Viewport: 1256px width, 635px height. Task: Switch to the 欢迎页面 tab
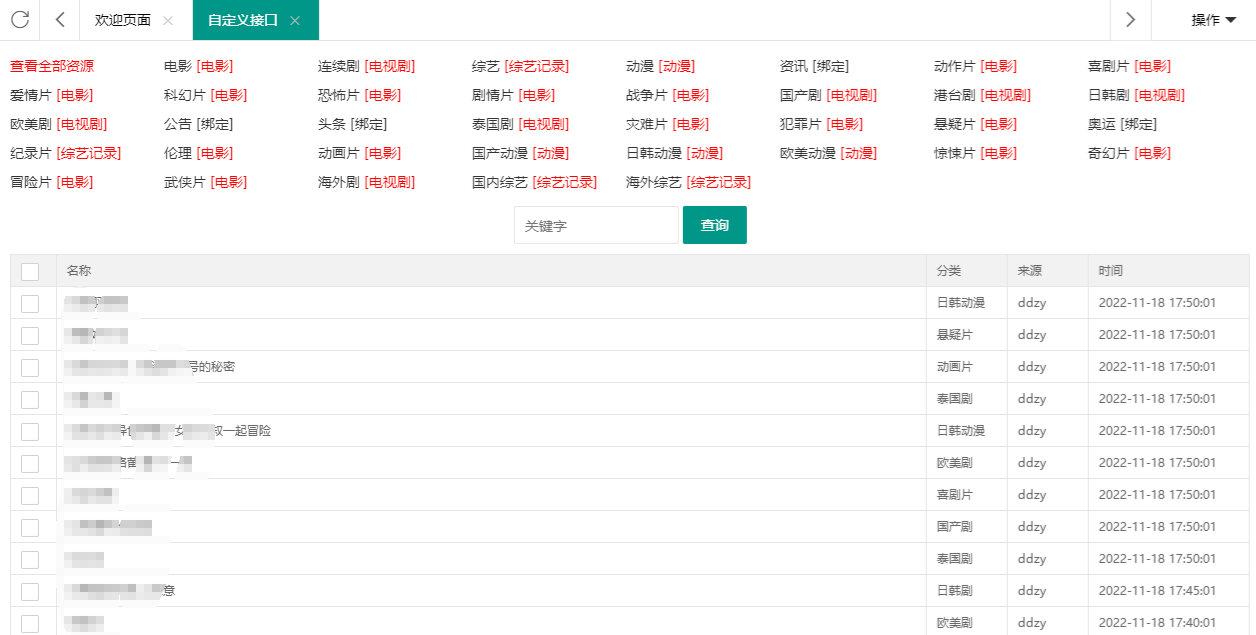[x=121, y=19]
